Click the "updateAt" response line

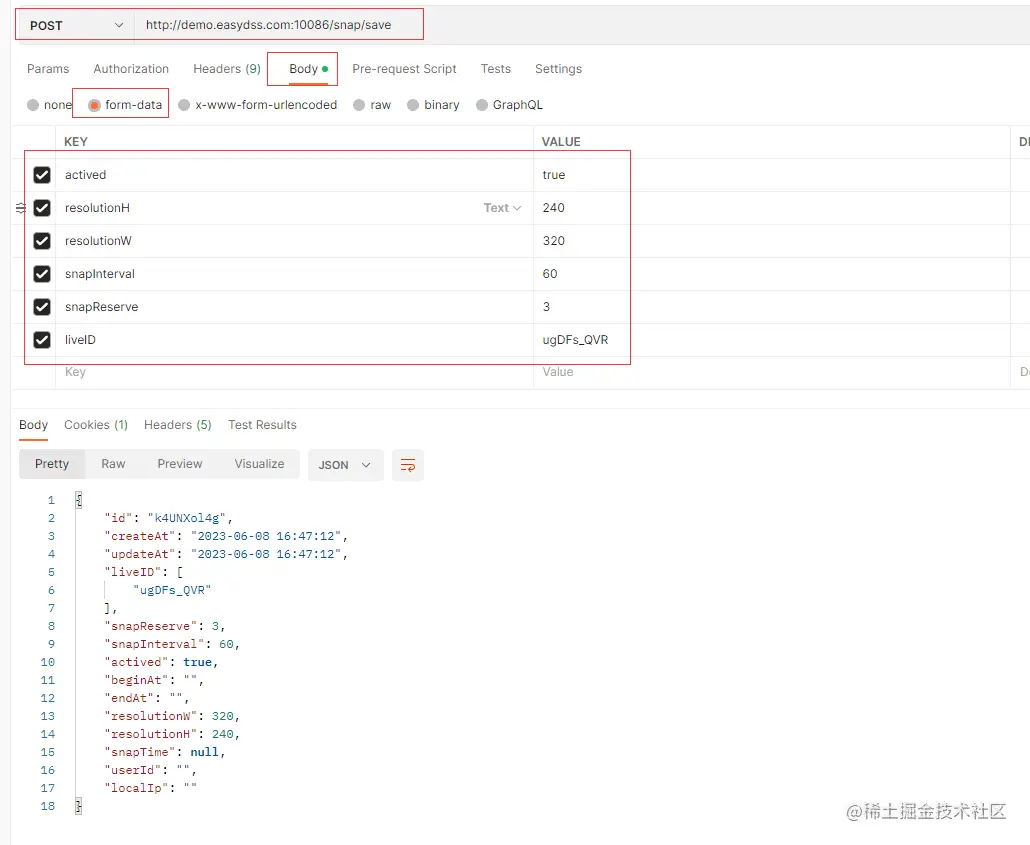pyautogui.click(x=226, y=555)
